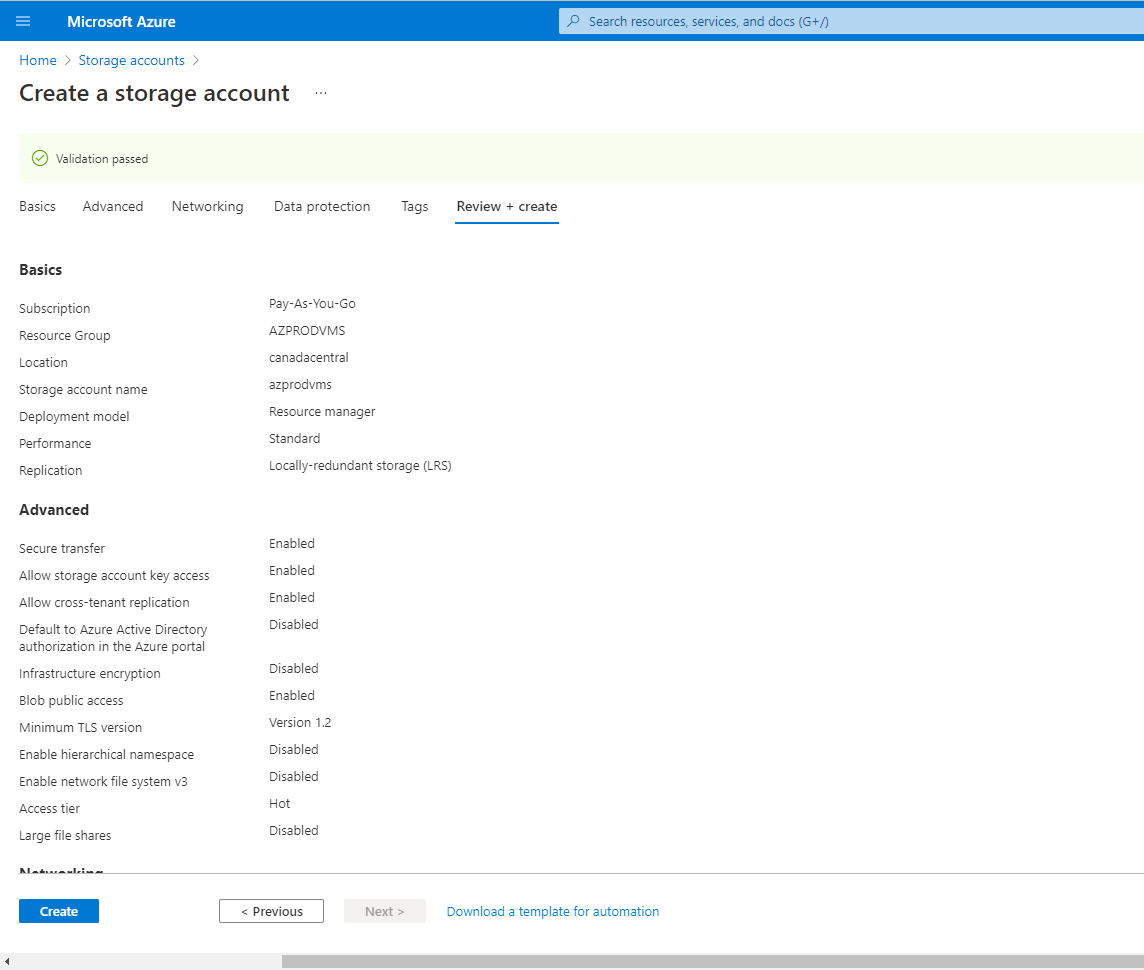Viewport: 1144px width, 970px height.
Task: Click the Performance label
Action: click(x=55, y=443)
